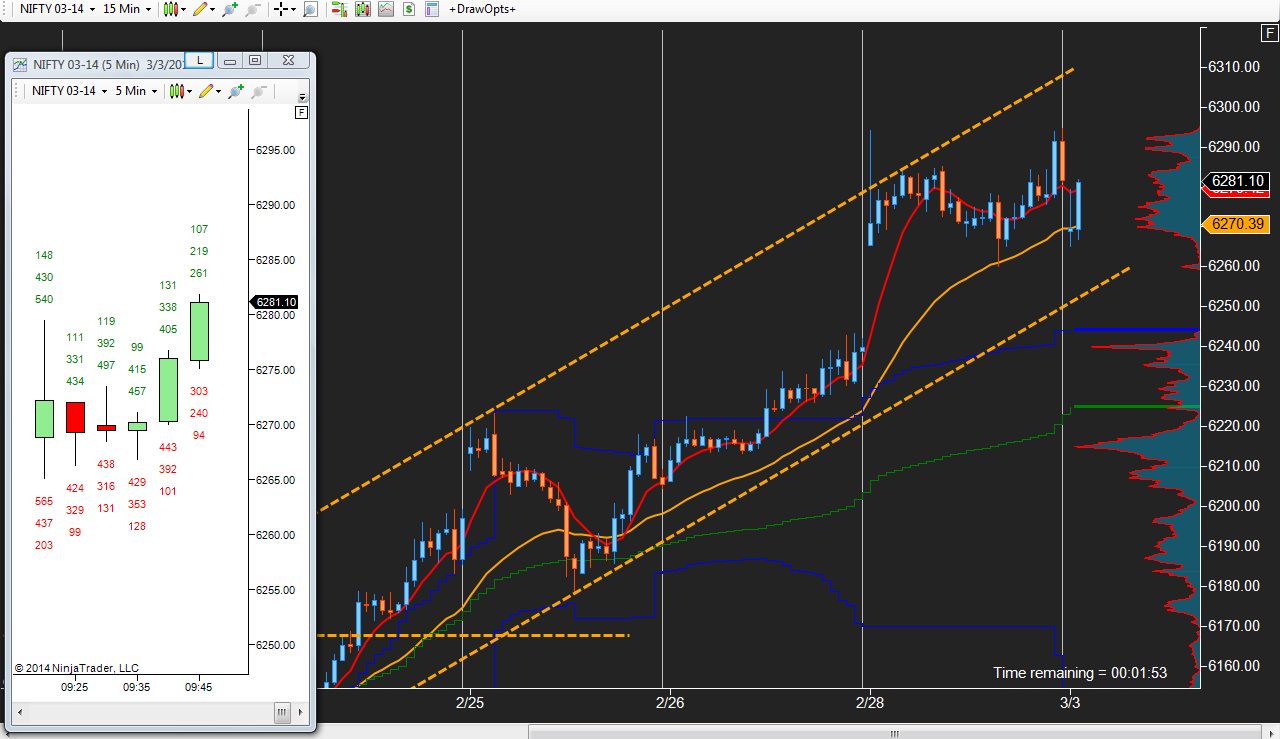Click the 6281.10 price marker in 5 Min window
This screenshot has width=1280, height=739.
coord(275,302)
